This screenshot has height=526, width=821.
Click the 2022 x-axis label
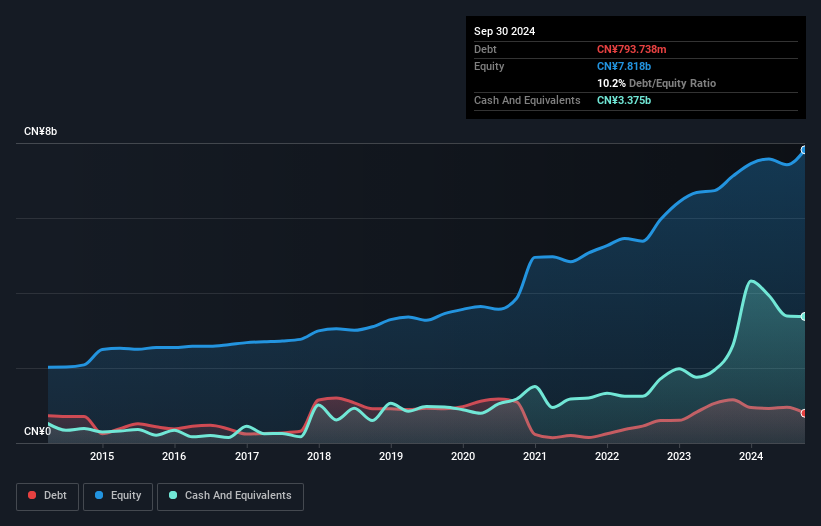click(607, 456)
